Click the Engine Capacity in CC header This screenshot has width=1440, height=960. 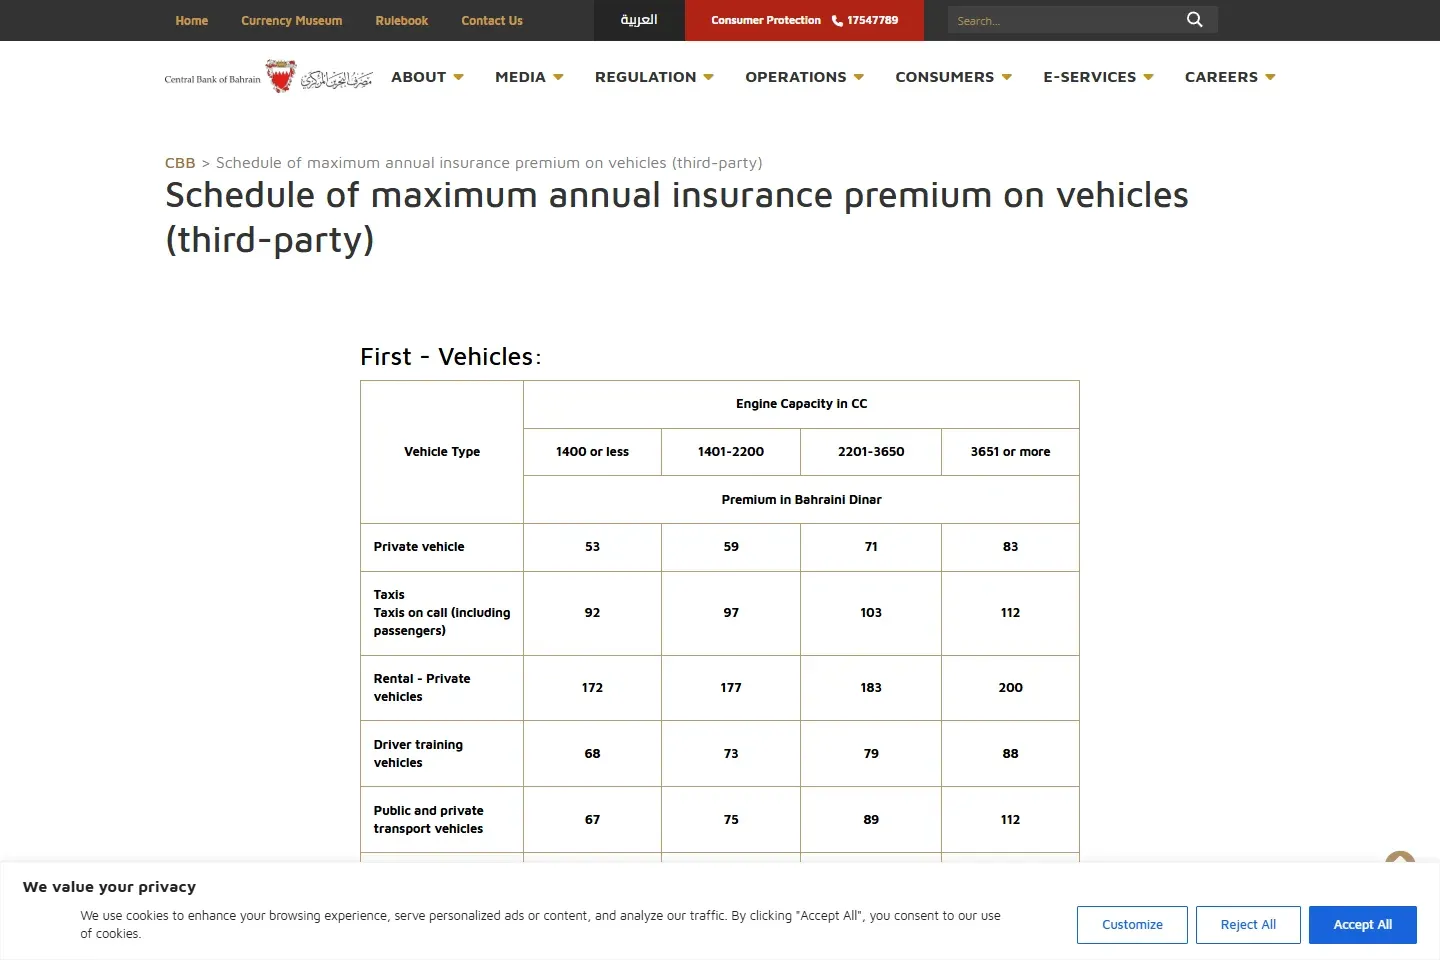click(x=801, y=404)
